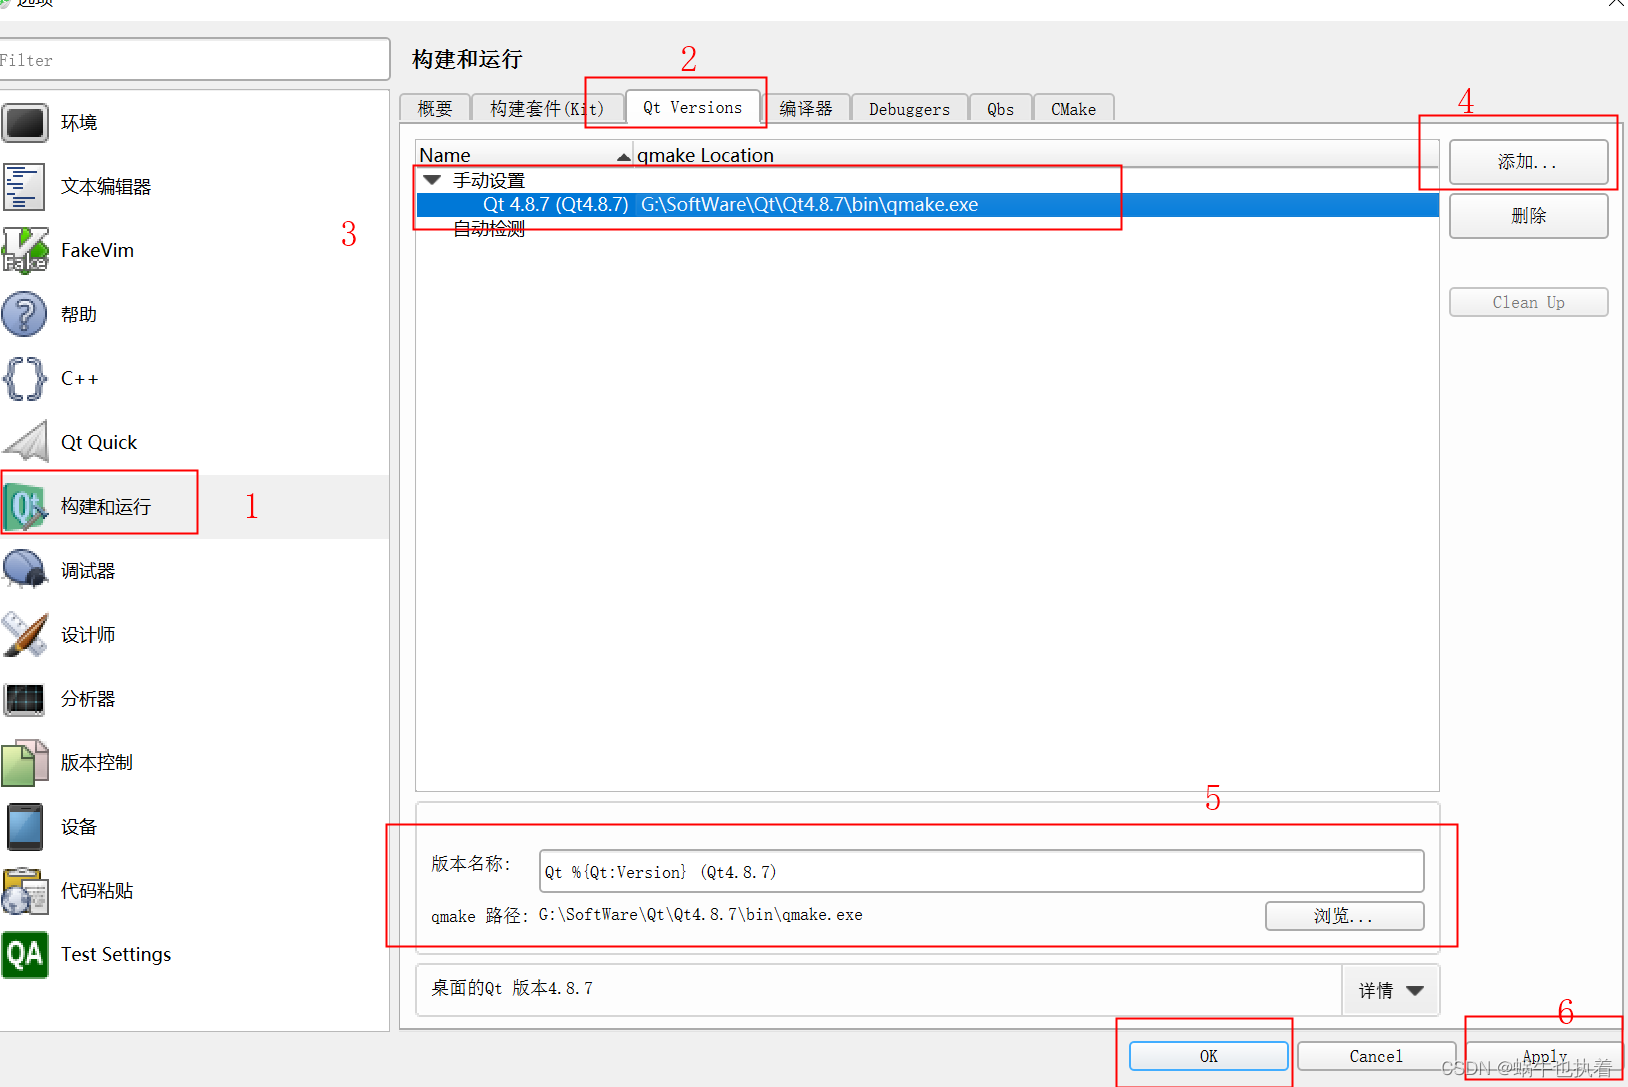Select the 分析器 label in sidebar
This screenshot has height=1087, width=1628.
pos(88,699)
